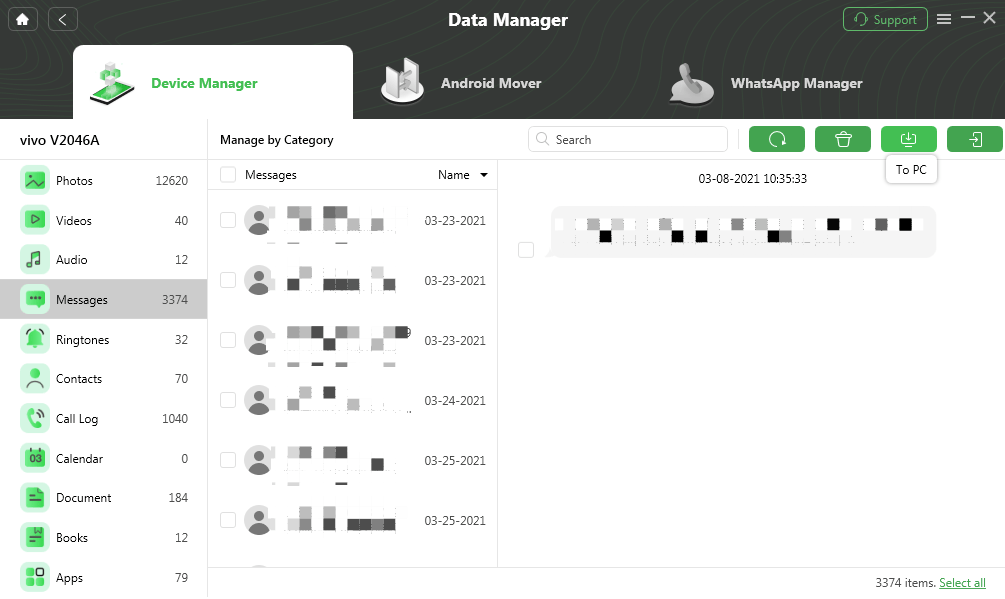
Task: Check the Messages select-all checkbox
Action: 228,175
